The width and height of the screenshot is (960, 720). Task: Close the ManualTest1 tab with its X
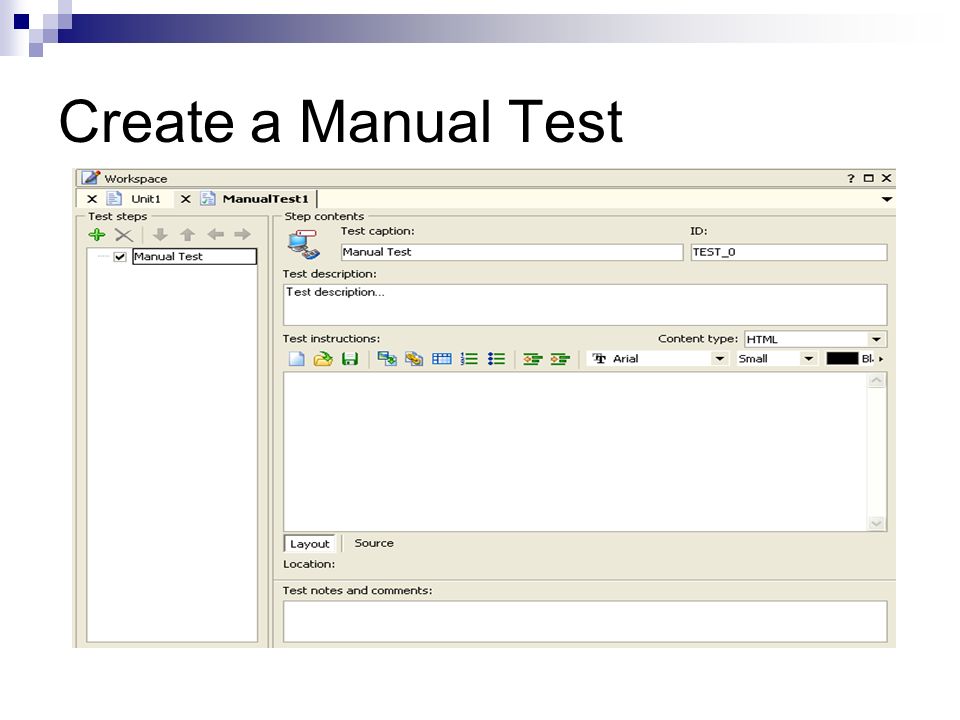click(186, 199)
